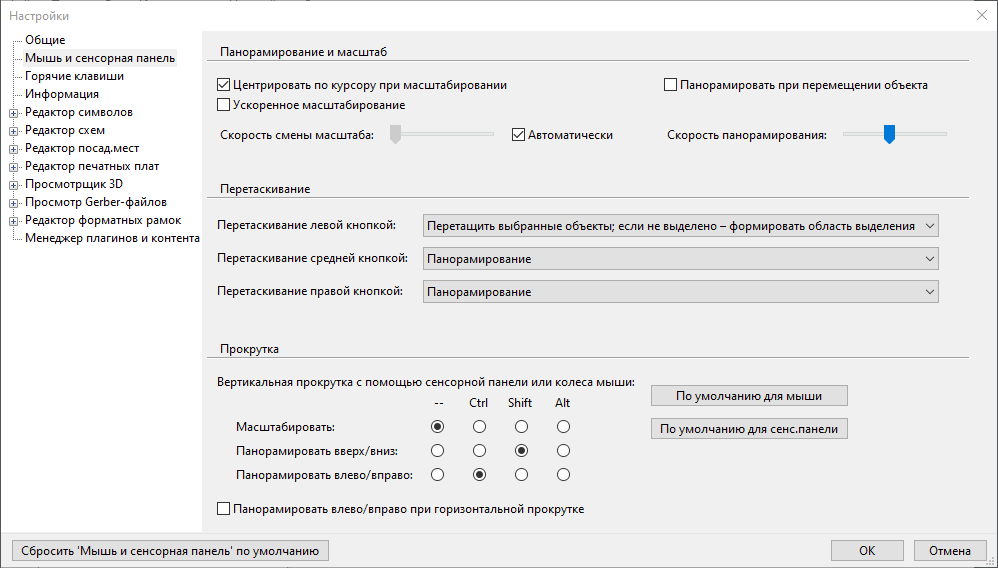
Task: Open Менеджер плагинов и контента page
Action: [112, 238]
